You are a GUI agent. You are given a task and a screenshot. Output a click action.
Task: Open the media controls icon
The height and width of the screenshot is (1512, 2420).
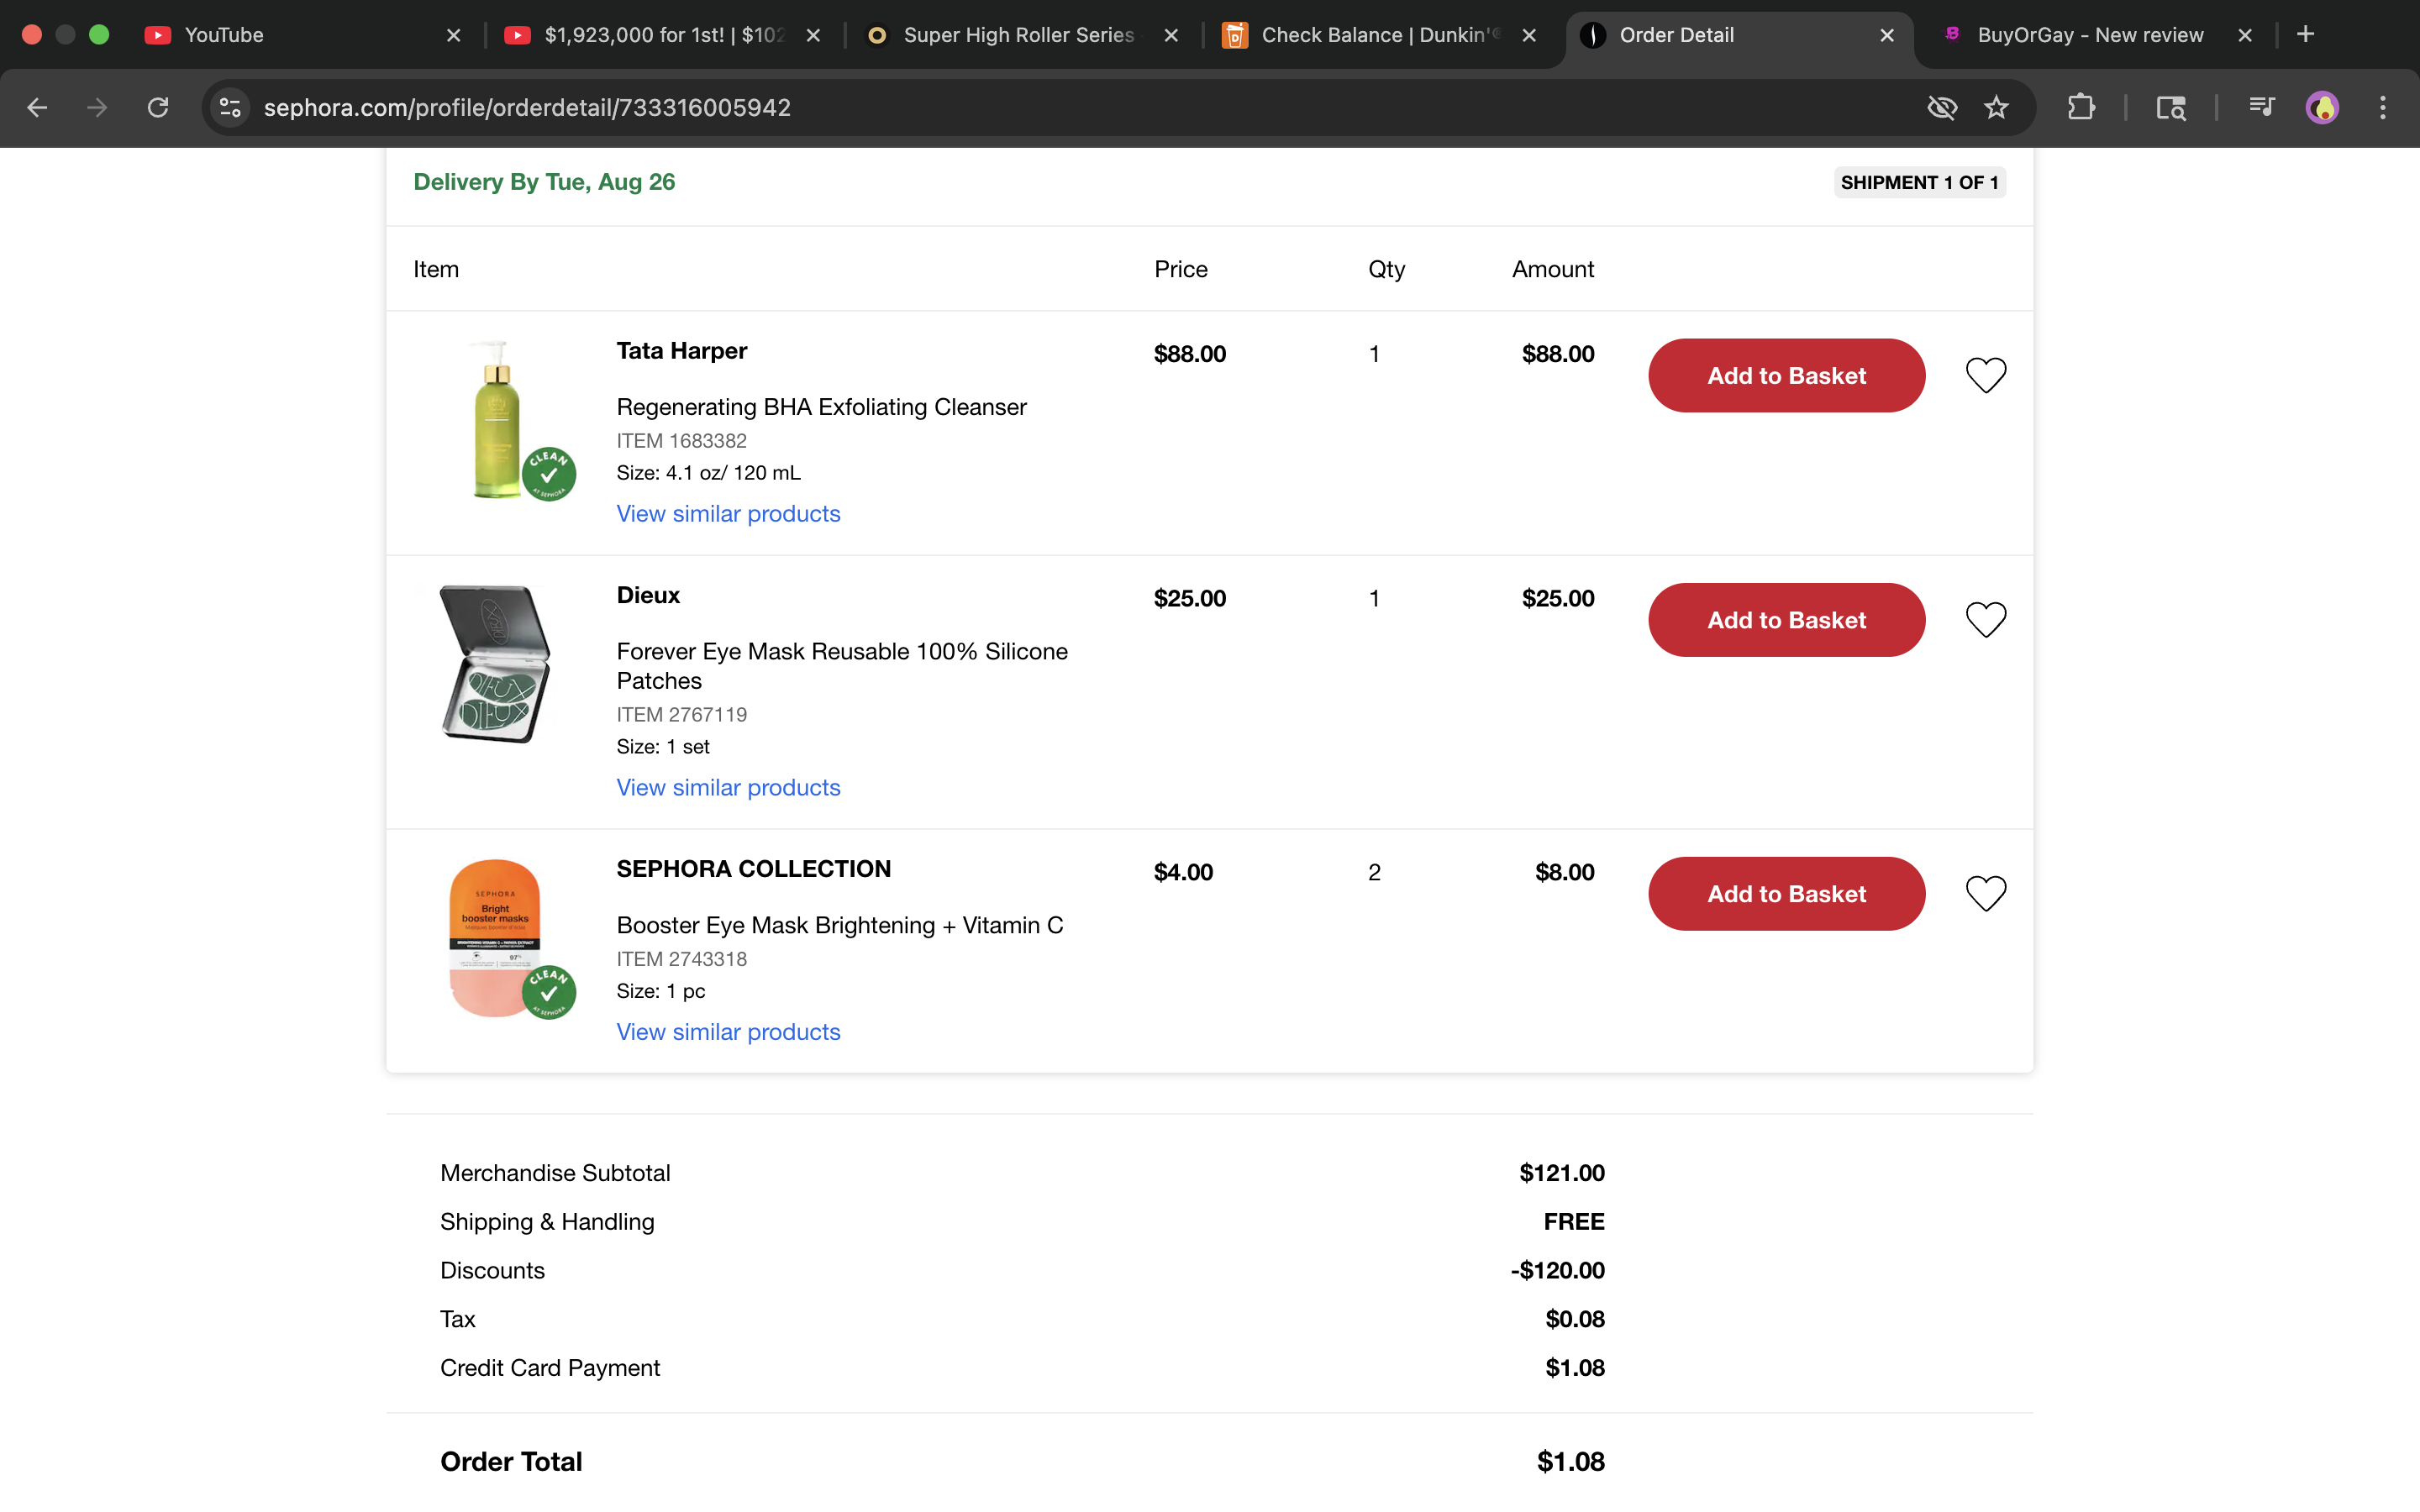[x=2262, y=107]
